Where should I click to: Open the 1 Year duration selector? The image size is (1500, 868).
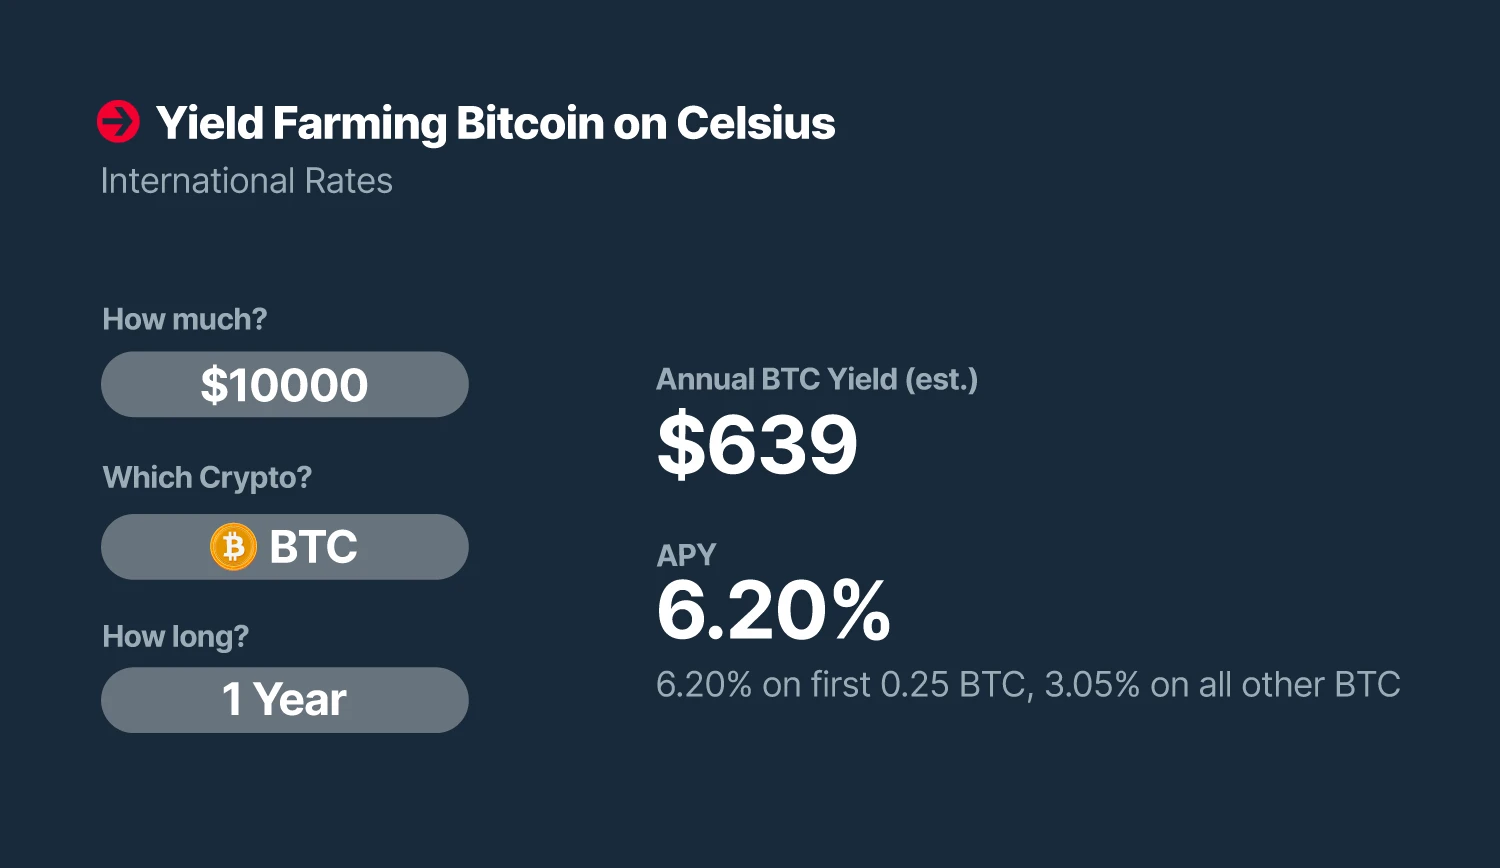285,700
